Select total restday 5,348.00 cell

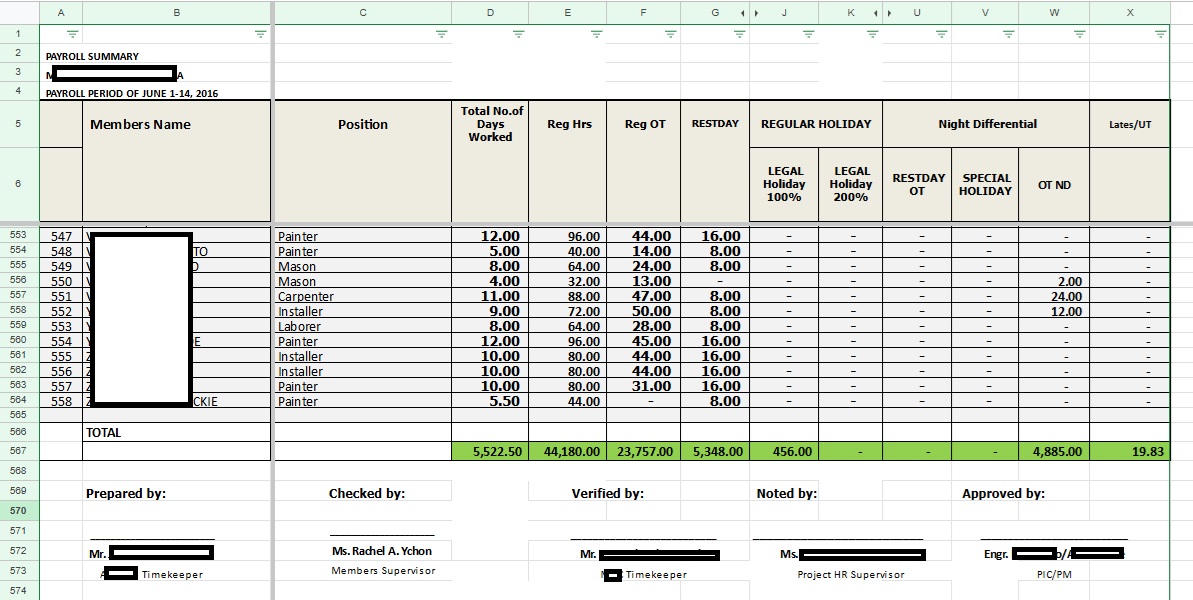coord(715,451)
